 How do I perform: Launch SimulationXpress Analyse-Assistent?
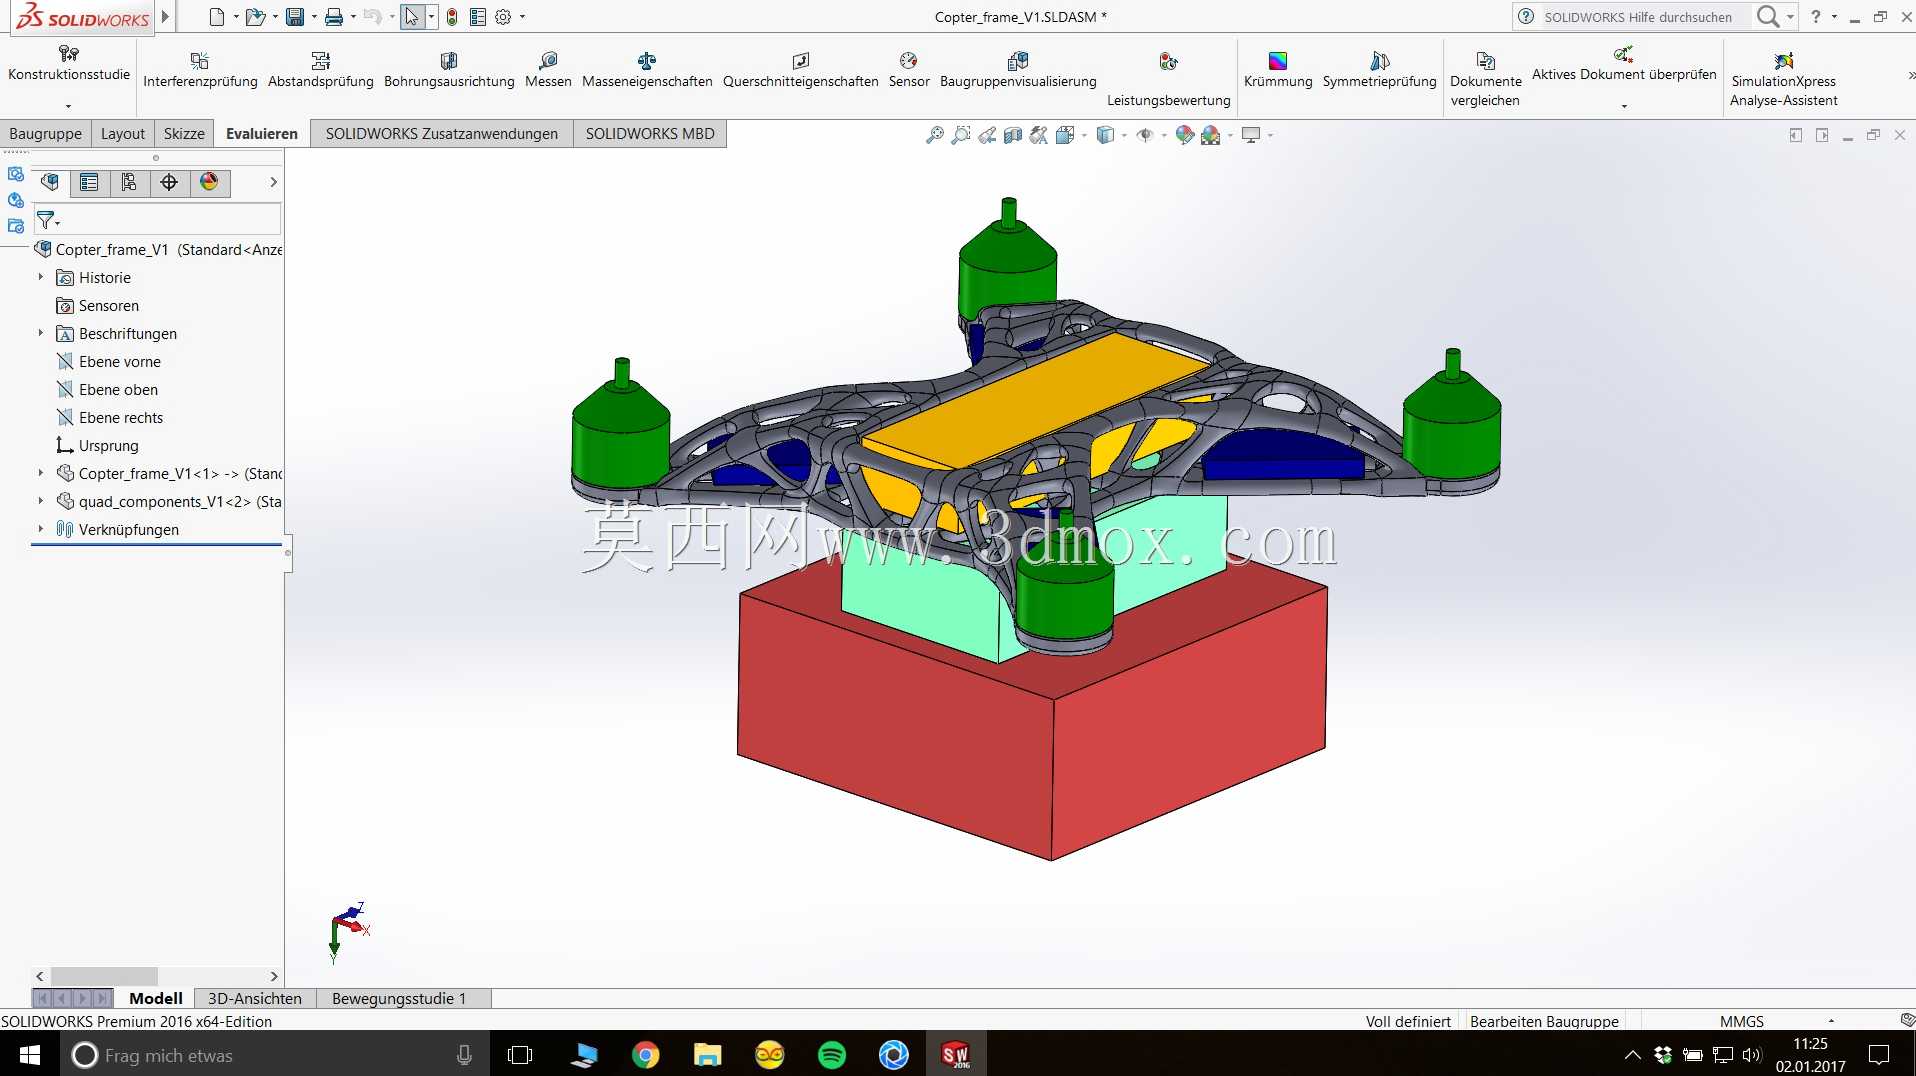point(1784,79)
